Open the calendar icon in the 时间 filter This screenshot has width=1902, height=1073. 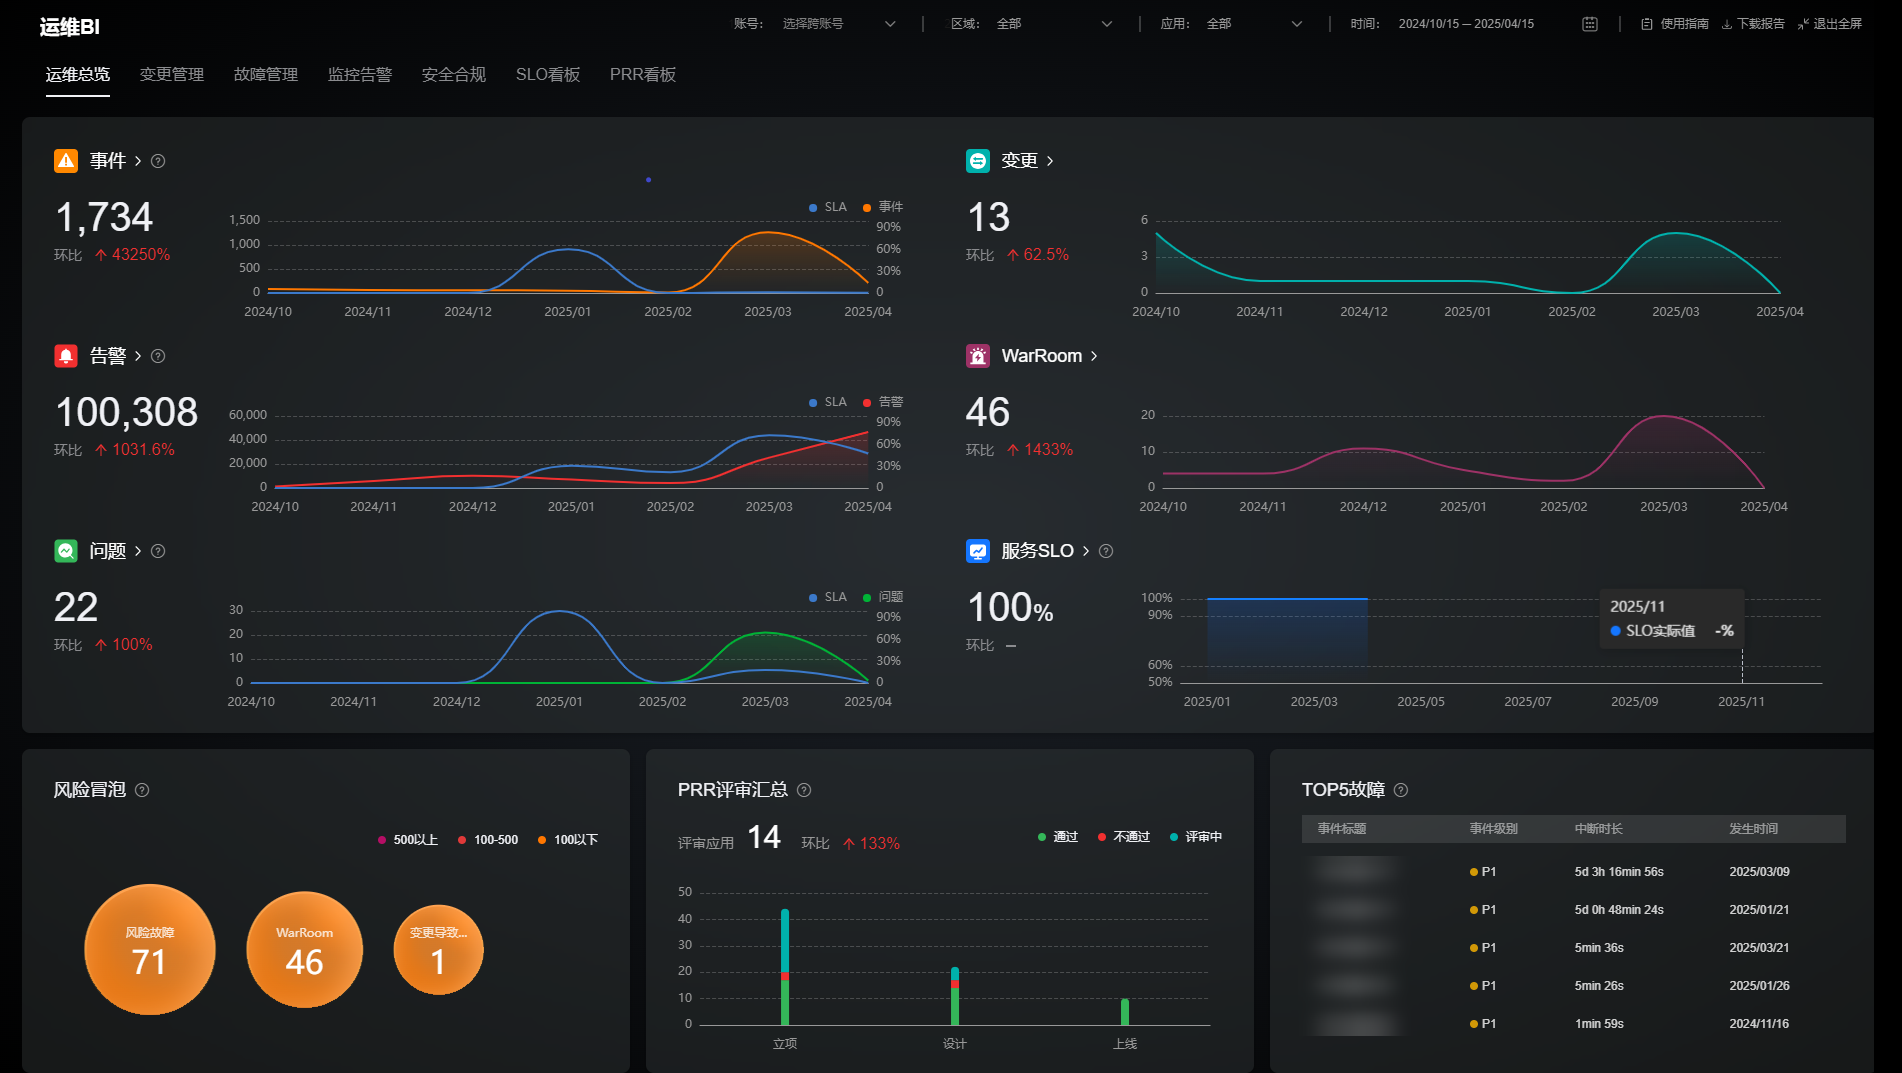pos(1590,24)
